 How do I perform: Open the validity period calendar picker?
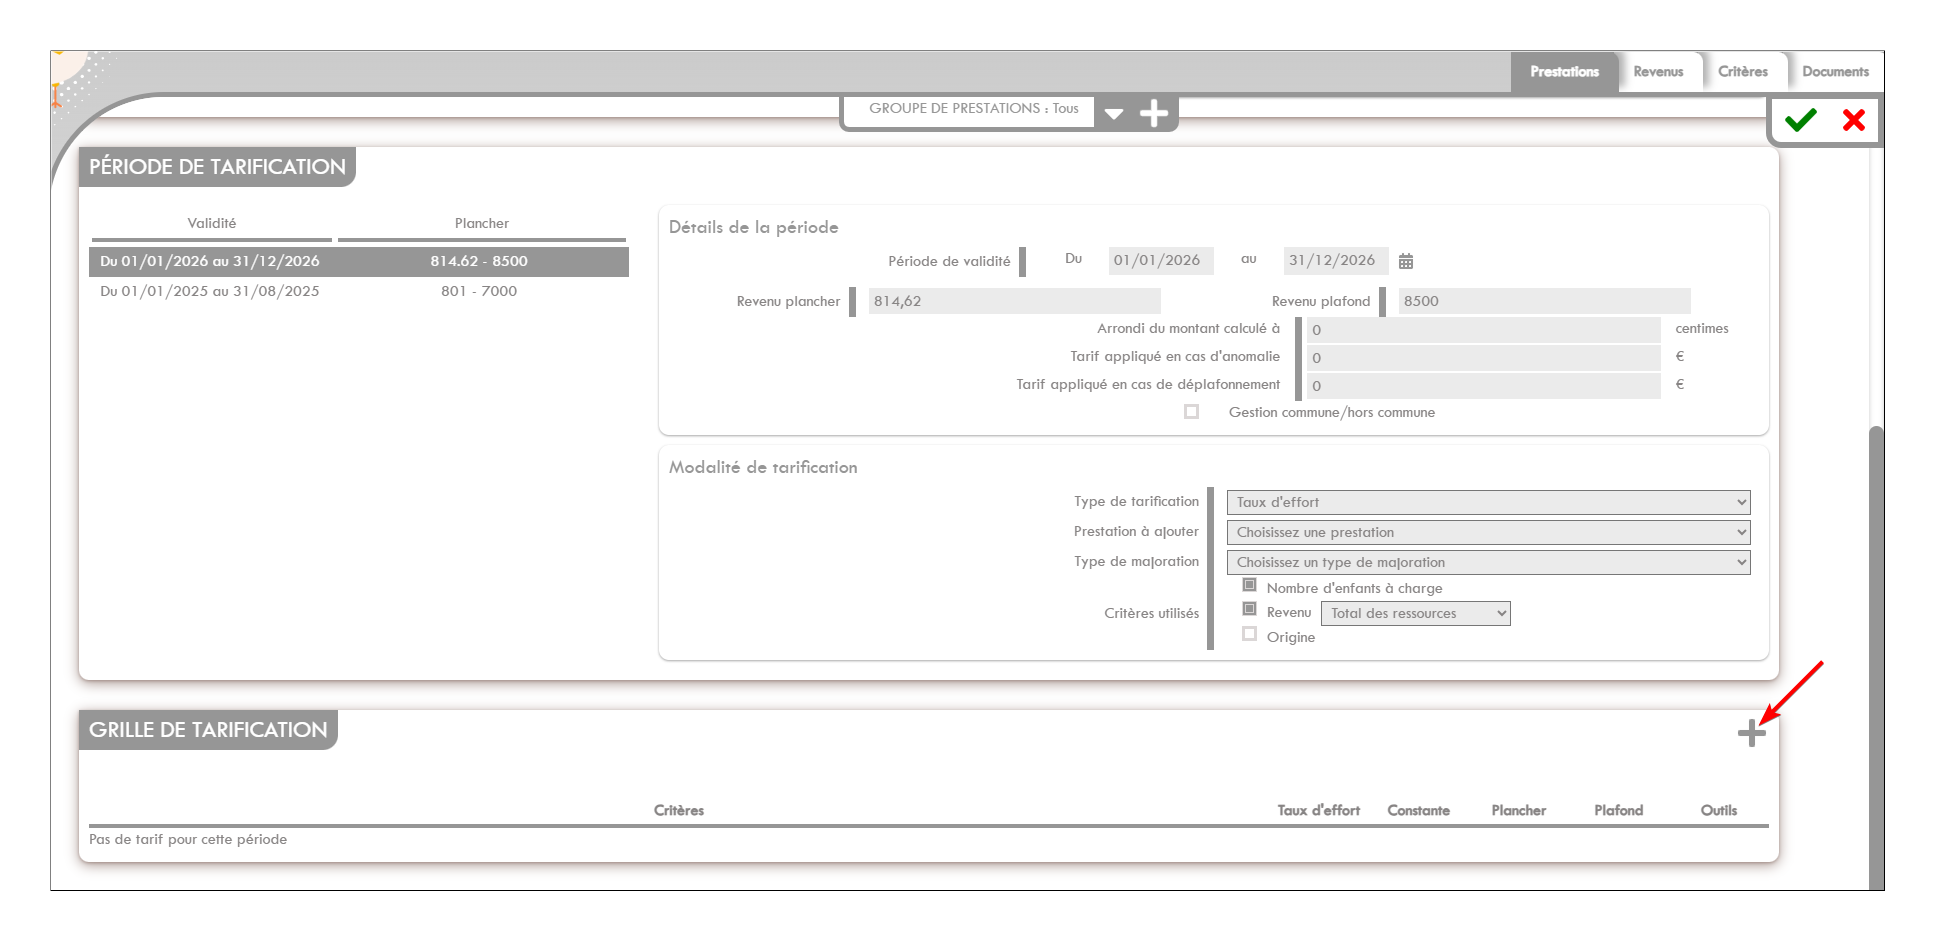click(1405, 261)
